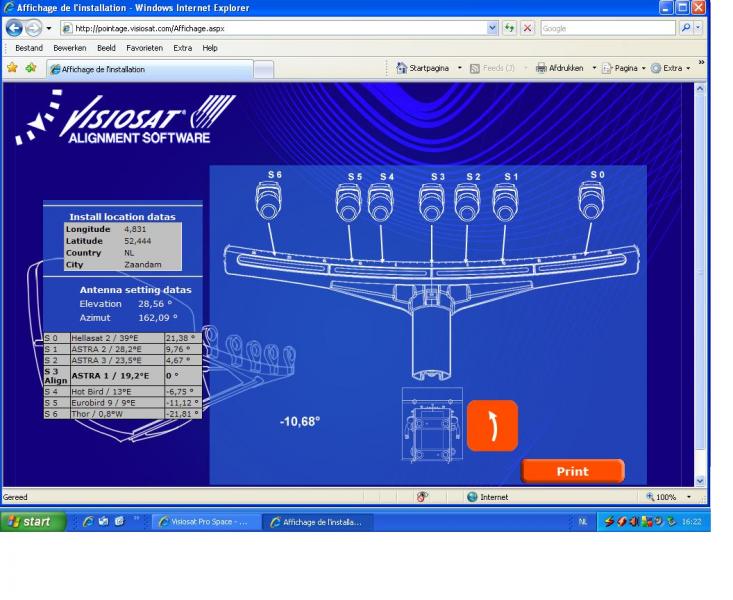Image resolution: width=733 pixels, height=600 pixels.
Task: Open the Extra menu in menu bar
Action: coord(182,48)
